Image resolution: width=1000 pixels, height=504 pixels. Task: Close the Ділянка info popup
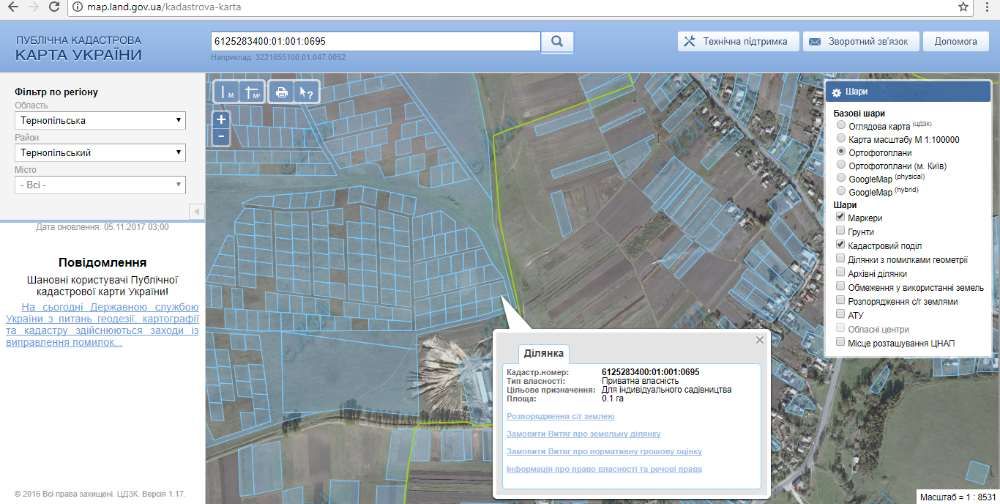(x=759, y=340)
